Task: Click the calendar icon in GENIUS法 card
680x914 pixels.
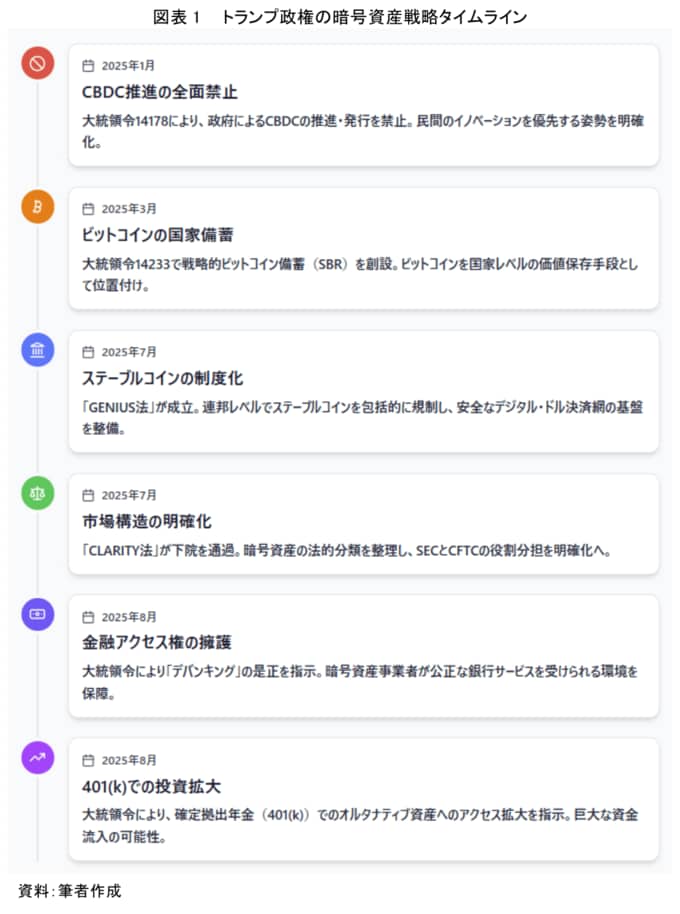Action: pos(88,352)
